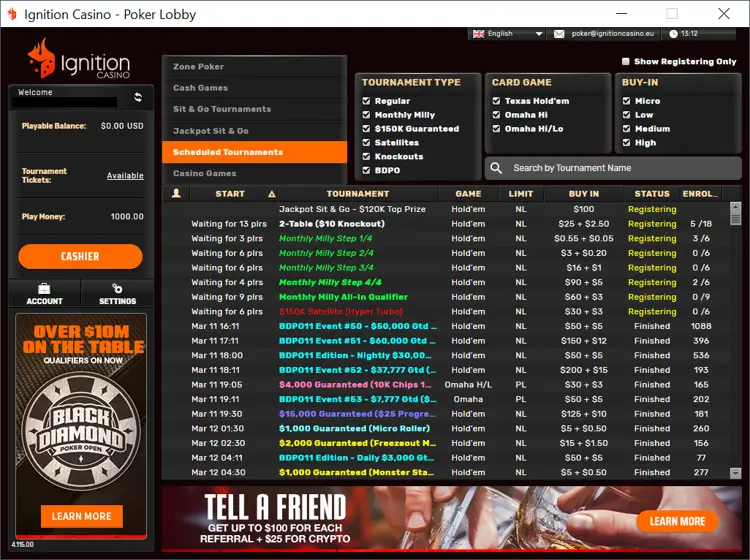Image resolution: width=750 pixels, height=560 pixels.
Task: Select $4,000 Guaranteed Omaha H/L row
Action: coord(446,384)
